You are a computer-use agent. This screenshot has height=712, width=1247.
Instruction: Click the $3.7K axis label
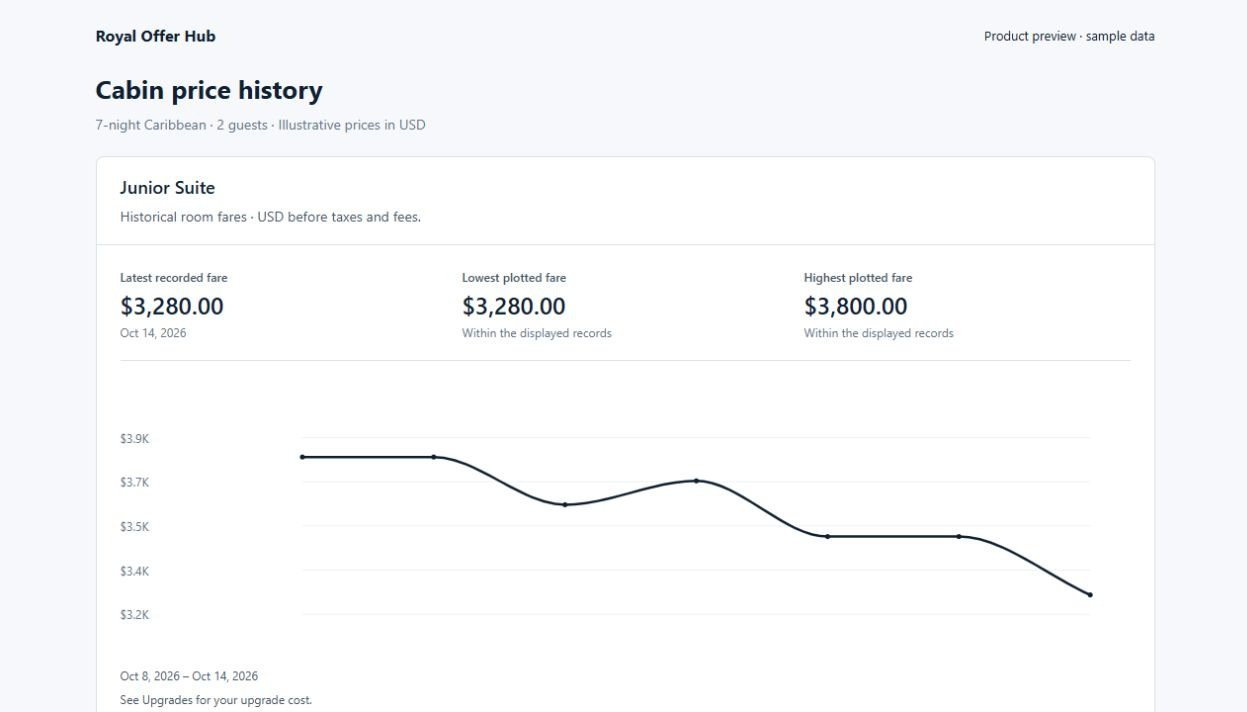(134, 483)
